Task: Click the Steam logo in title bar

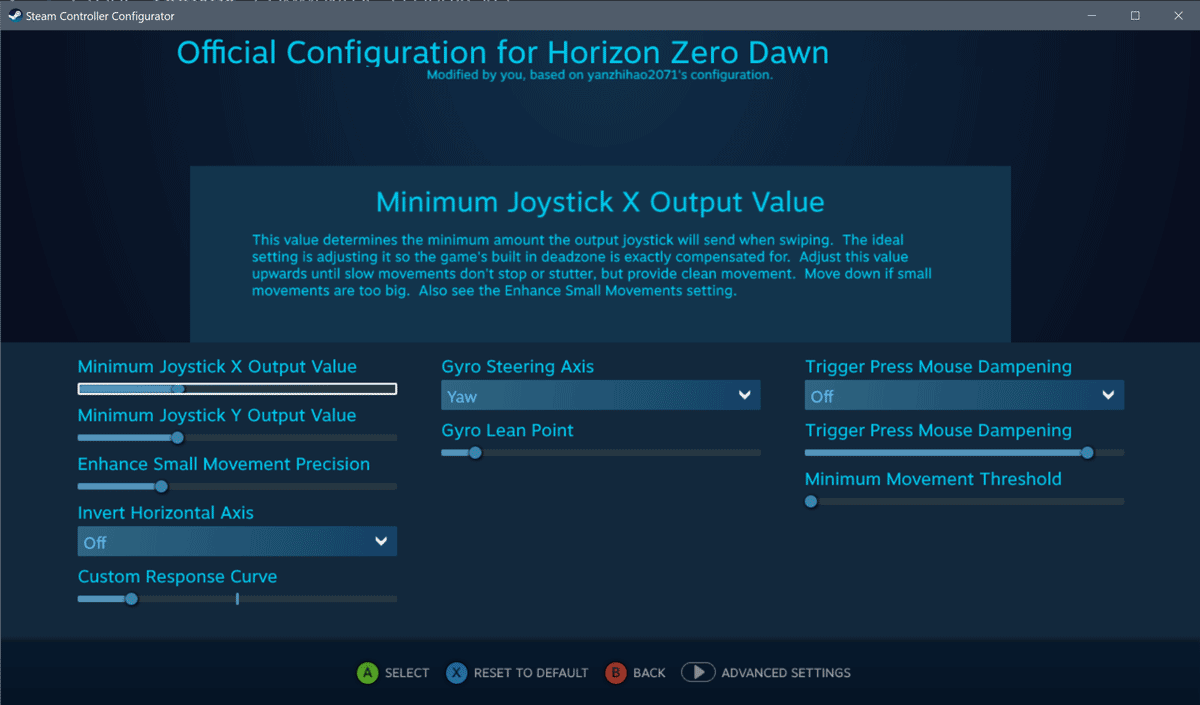Action: (x=15, y=16)
